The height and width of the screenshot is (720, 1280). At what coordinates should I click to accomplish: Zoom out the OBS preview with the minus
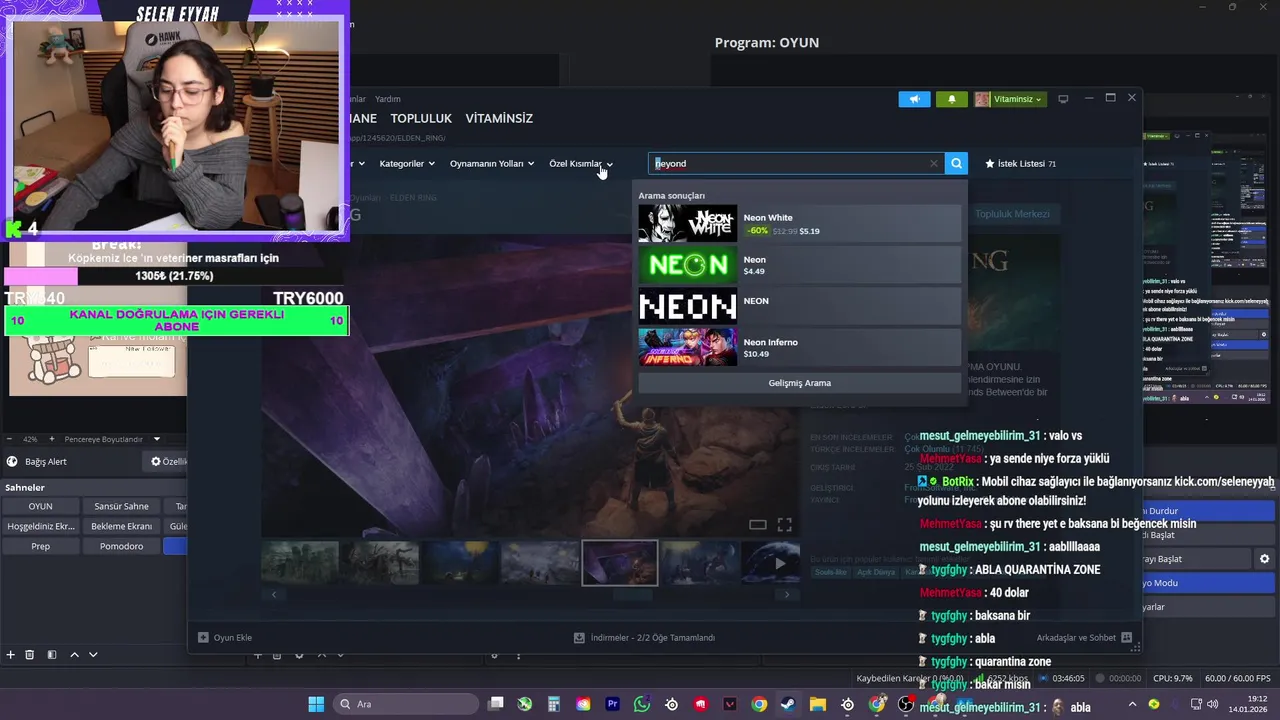(x=10, y=439)
